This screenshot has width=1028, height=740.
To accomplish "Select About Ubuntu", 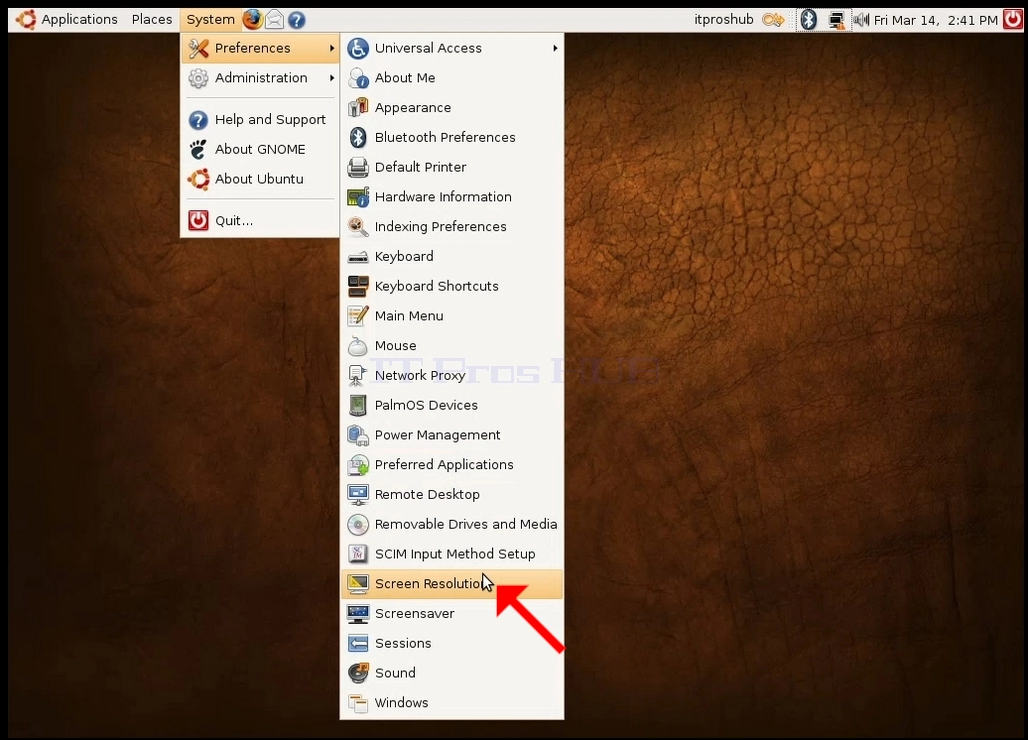I will pyautogui.click(x=260, y=179).
